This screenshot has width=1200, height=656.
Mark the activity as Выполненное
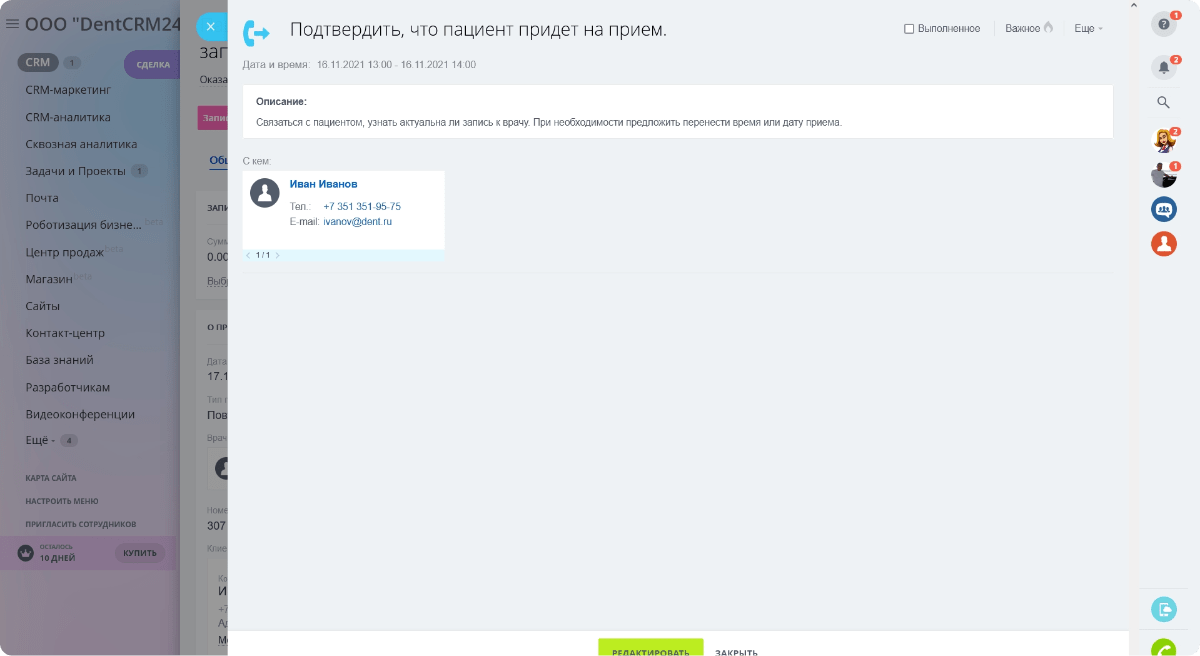click(909, 29)
